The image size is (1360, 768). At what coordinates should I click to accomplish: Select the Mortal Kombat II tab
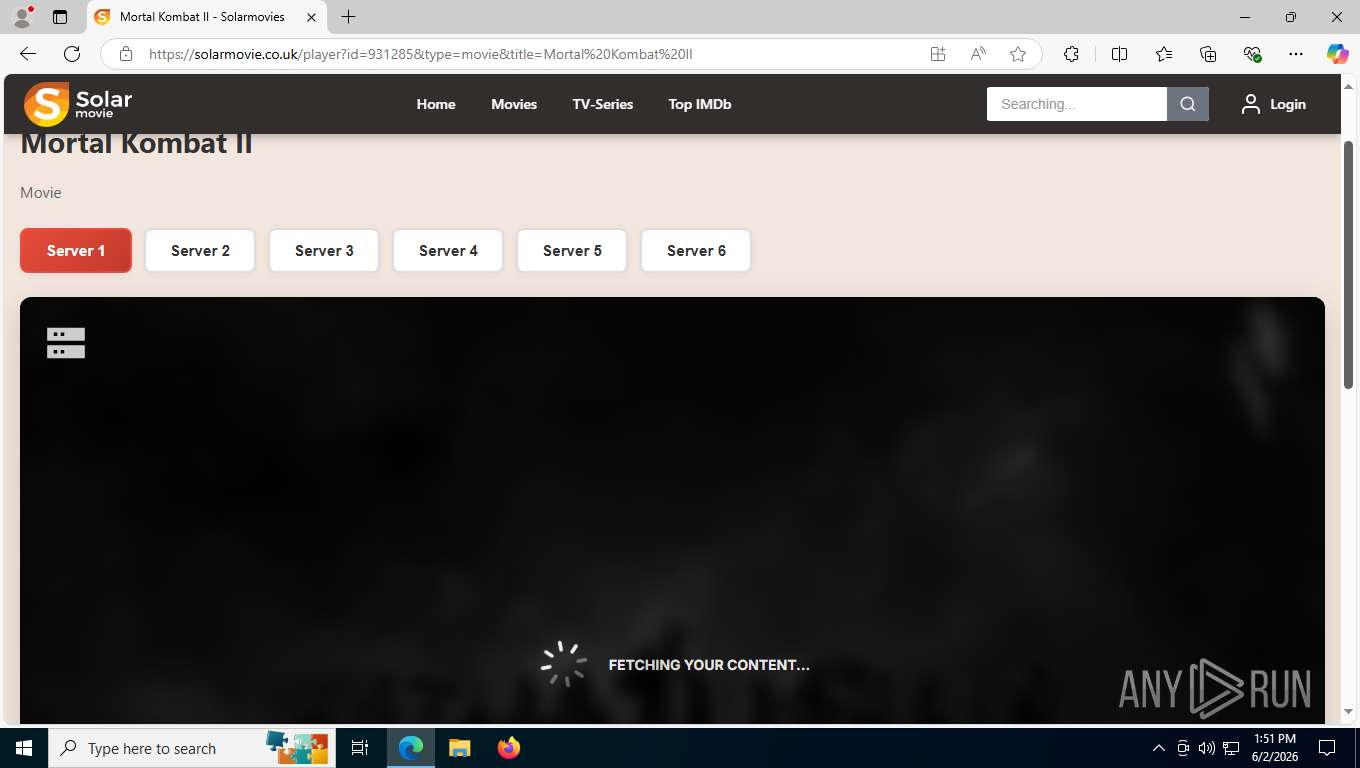(x=207, y=17)
